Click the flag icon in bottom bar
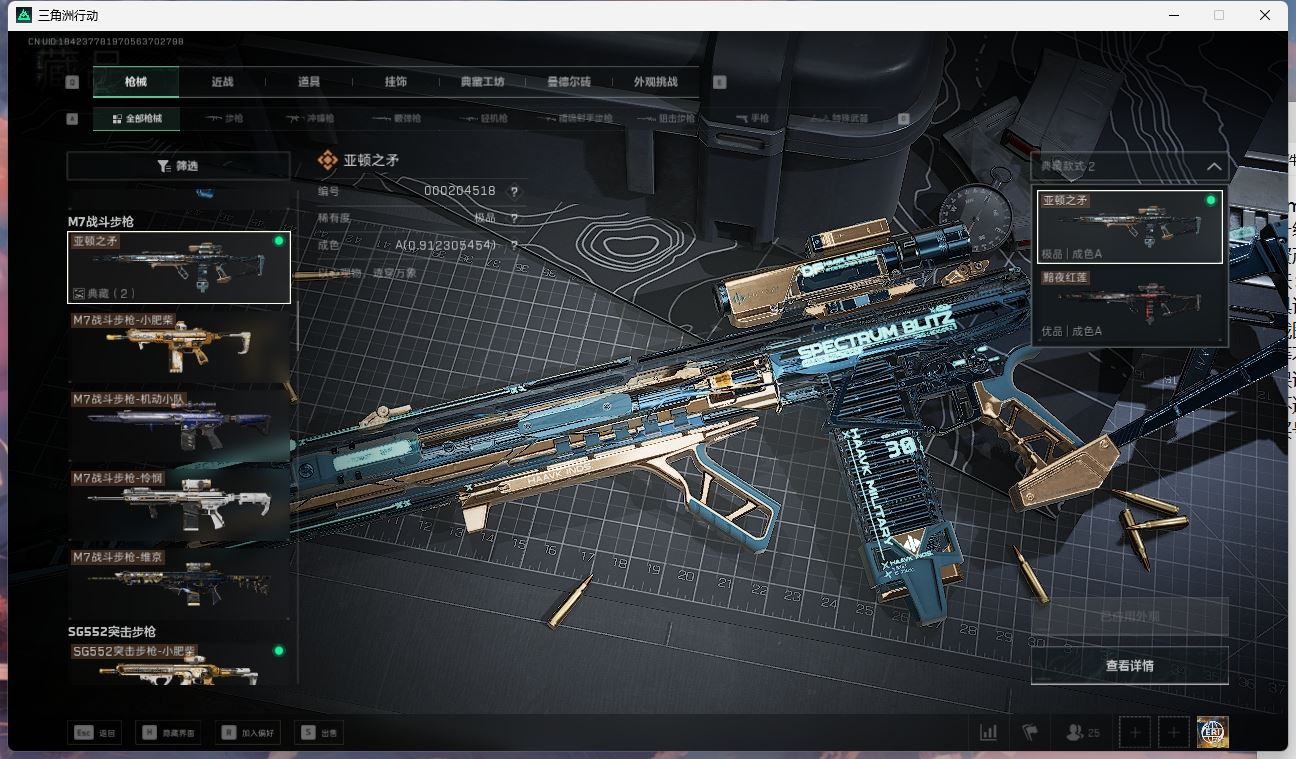The height and width of the screenshot is (759, 1296). 1029,733
